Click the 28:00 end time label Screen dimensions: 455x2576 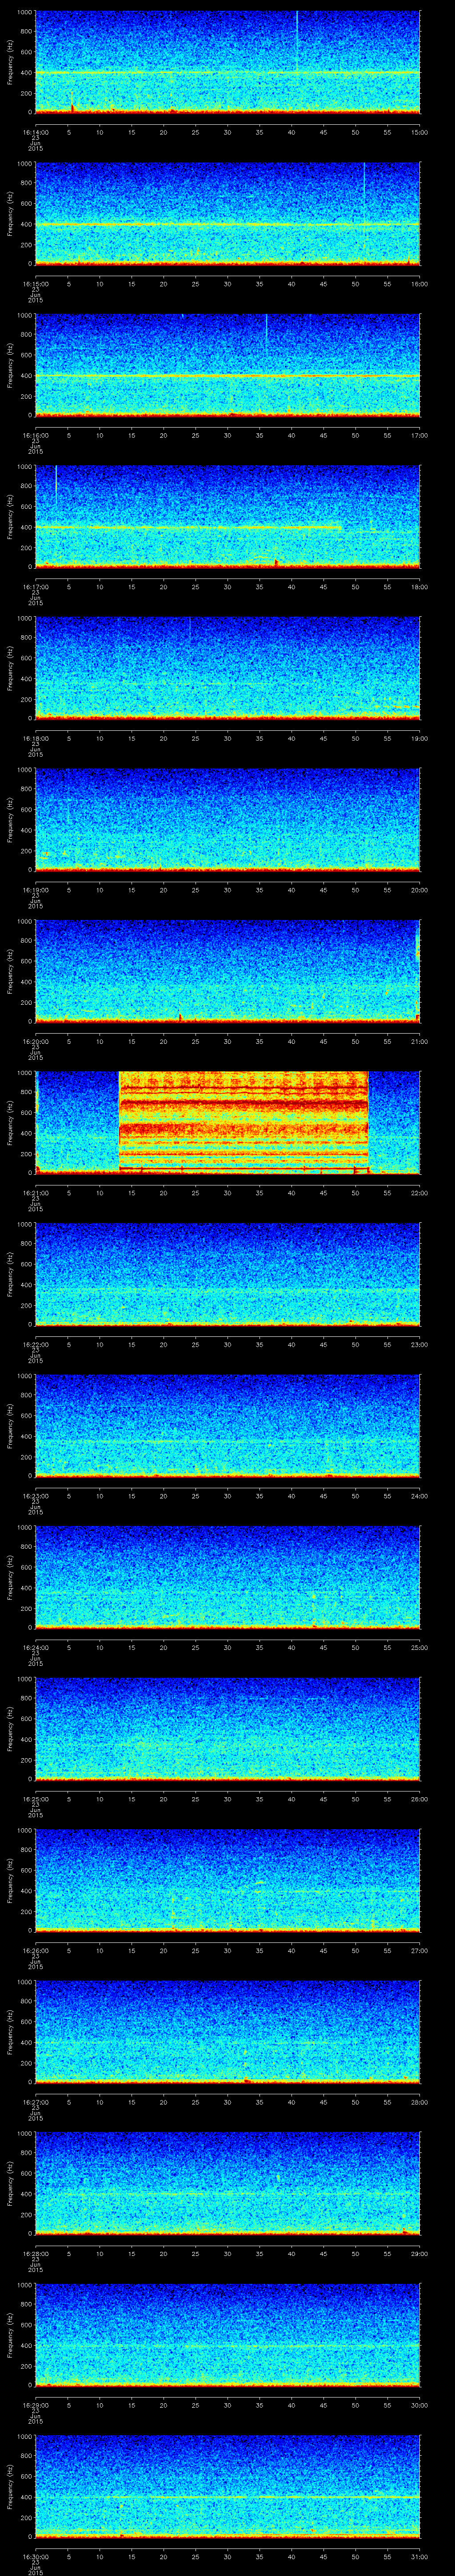coord(419,2102)
